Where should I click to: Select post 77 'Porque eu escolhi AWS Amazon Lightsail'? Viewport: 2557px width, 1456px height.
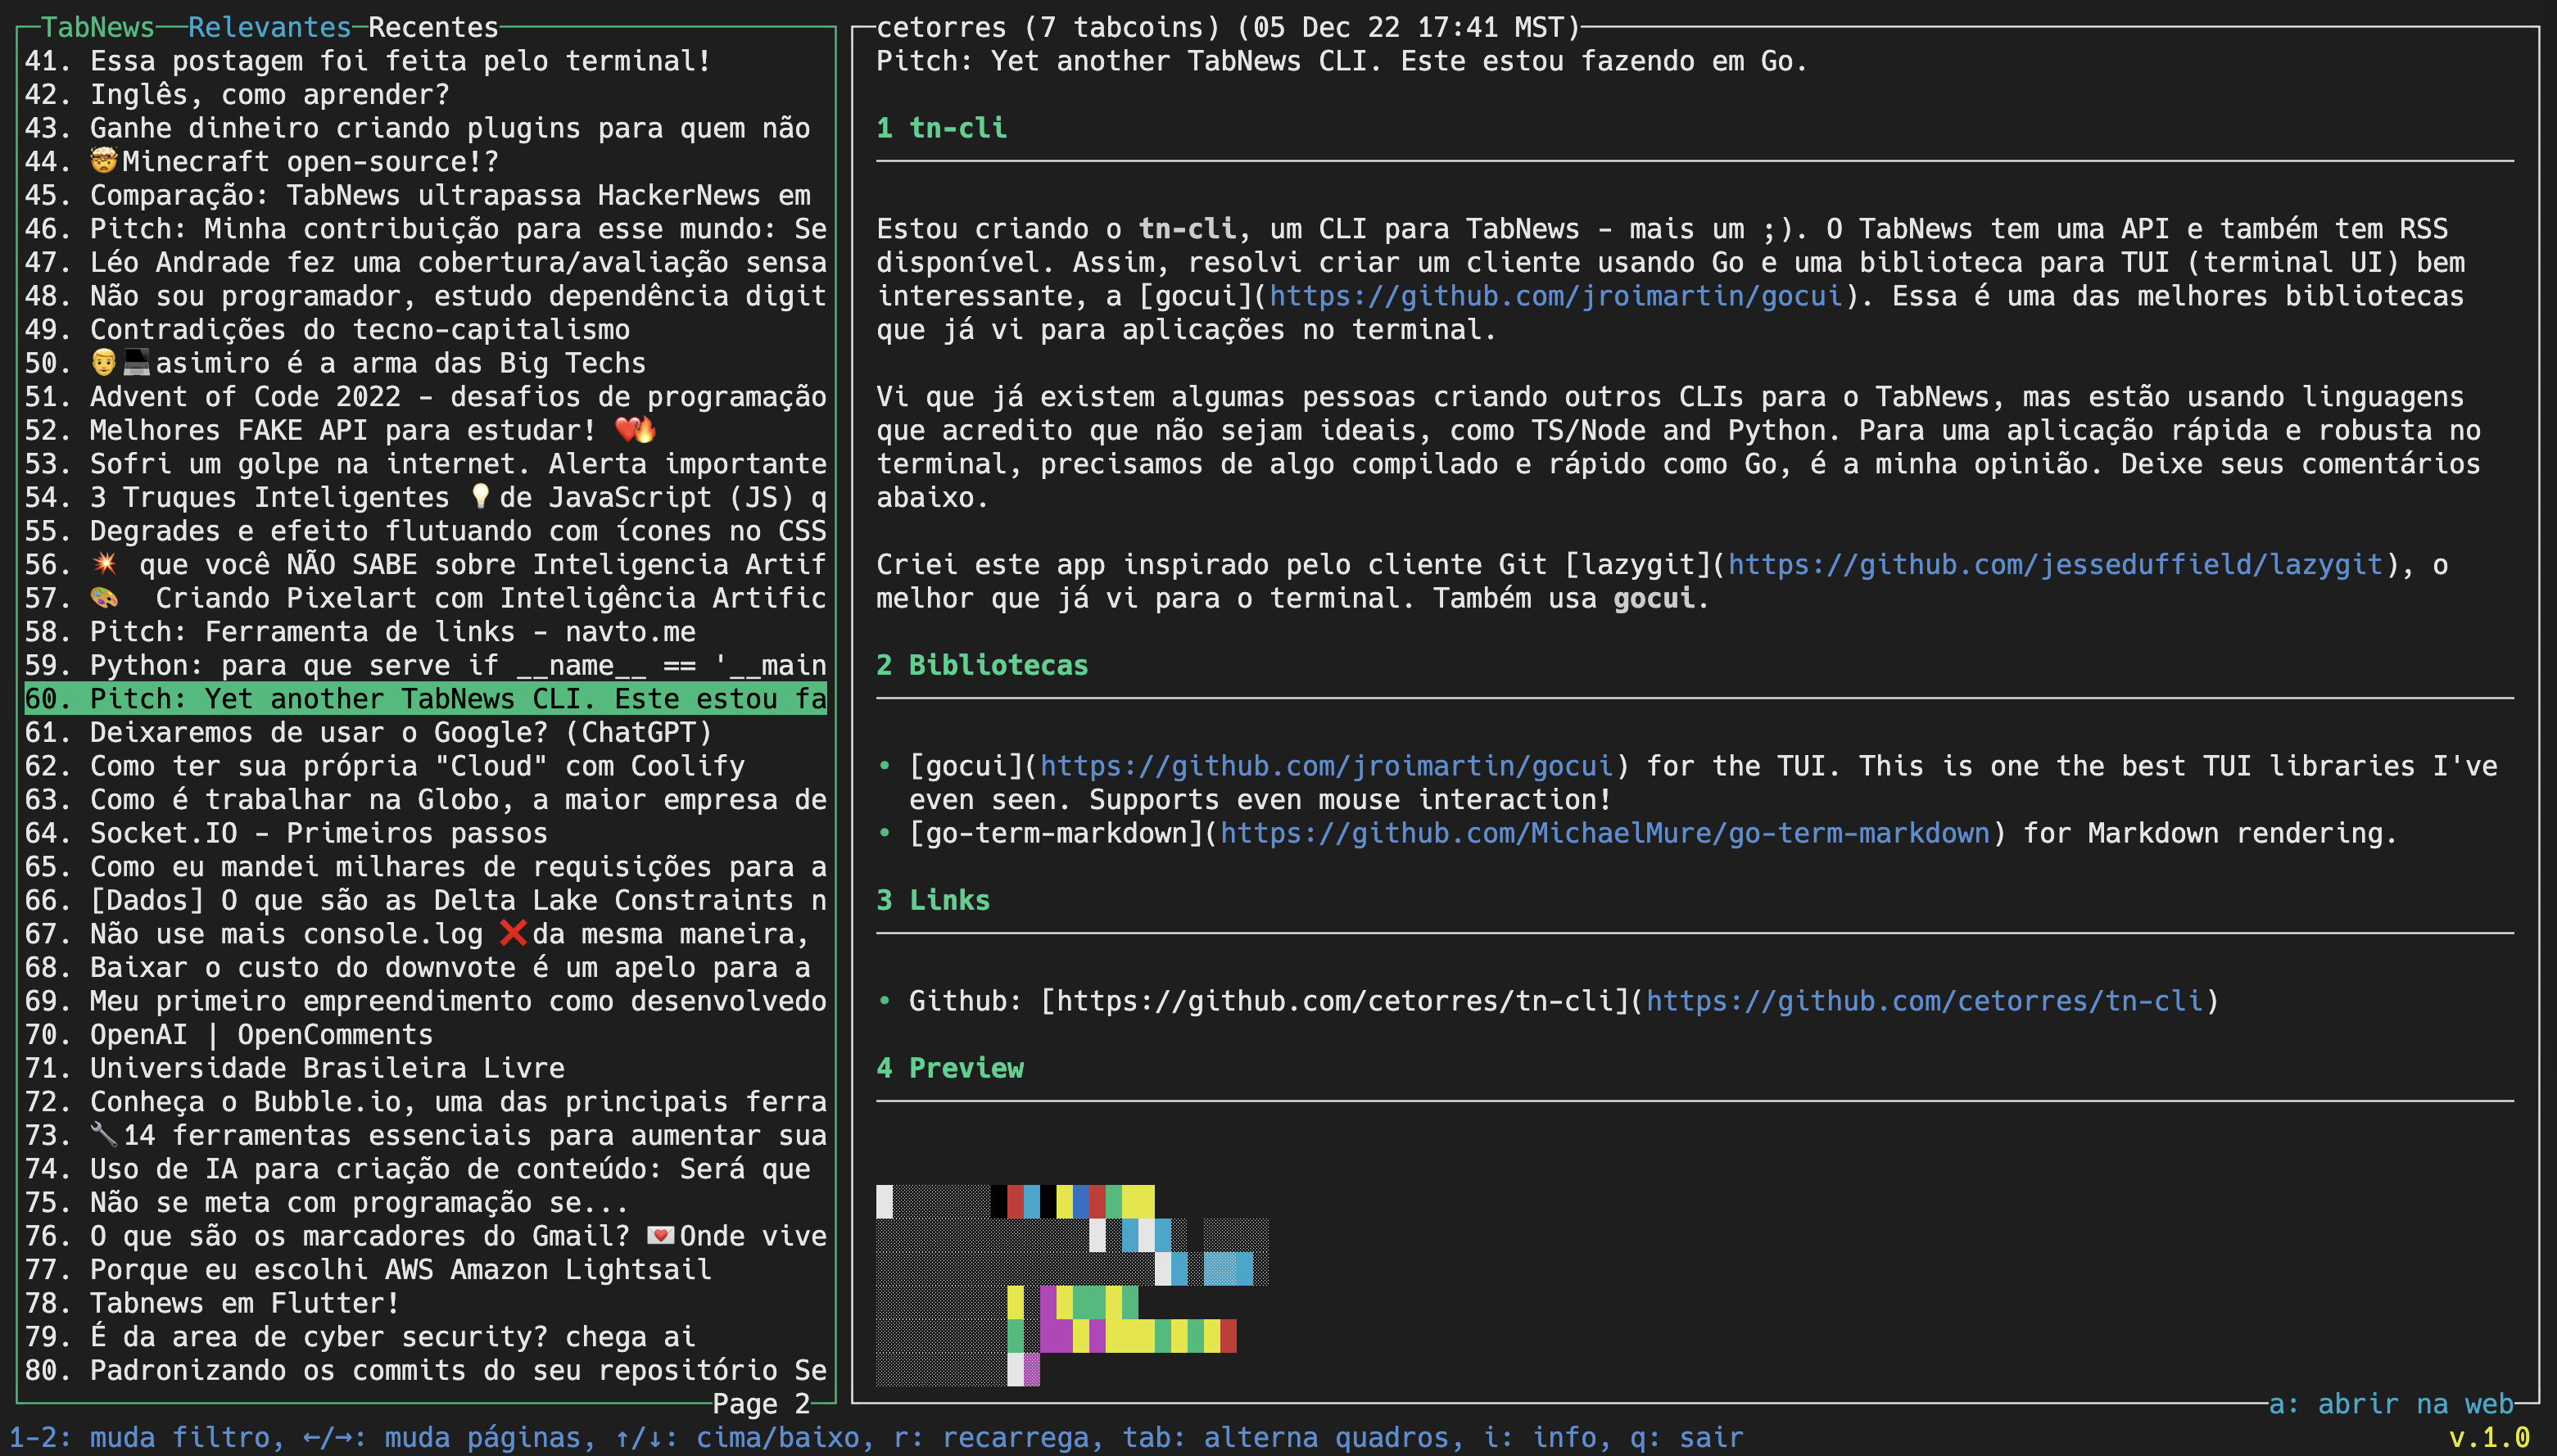[425, 1270]
